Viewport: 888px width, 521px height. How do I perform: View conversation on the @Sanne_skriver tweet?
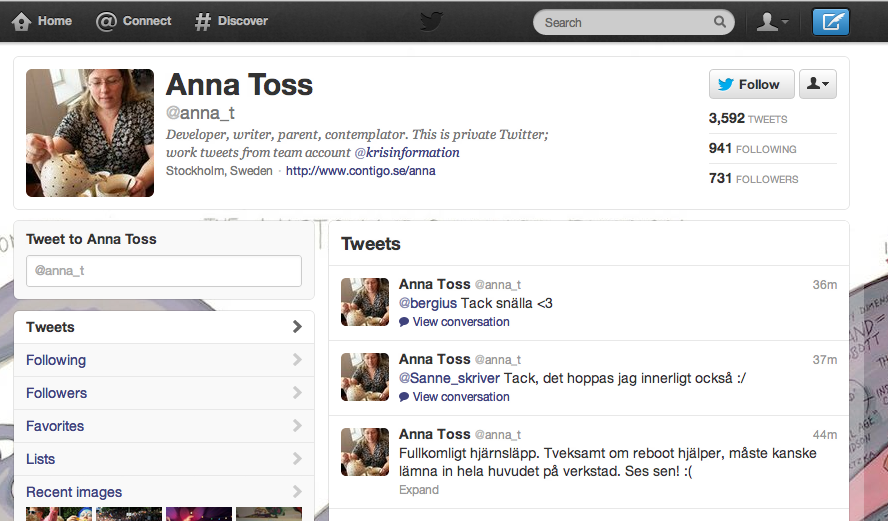point(461,397)
